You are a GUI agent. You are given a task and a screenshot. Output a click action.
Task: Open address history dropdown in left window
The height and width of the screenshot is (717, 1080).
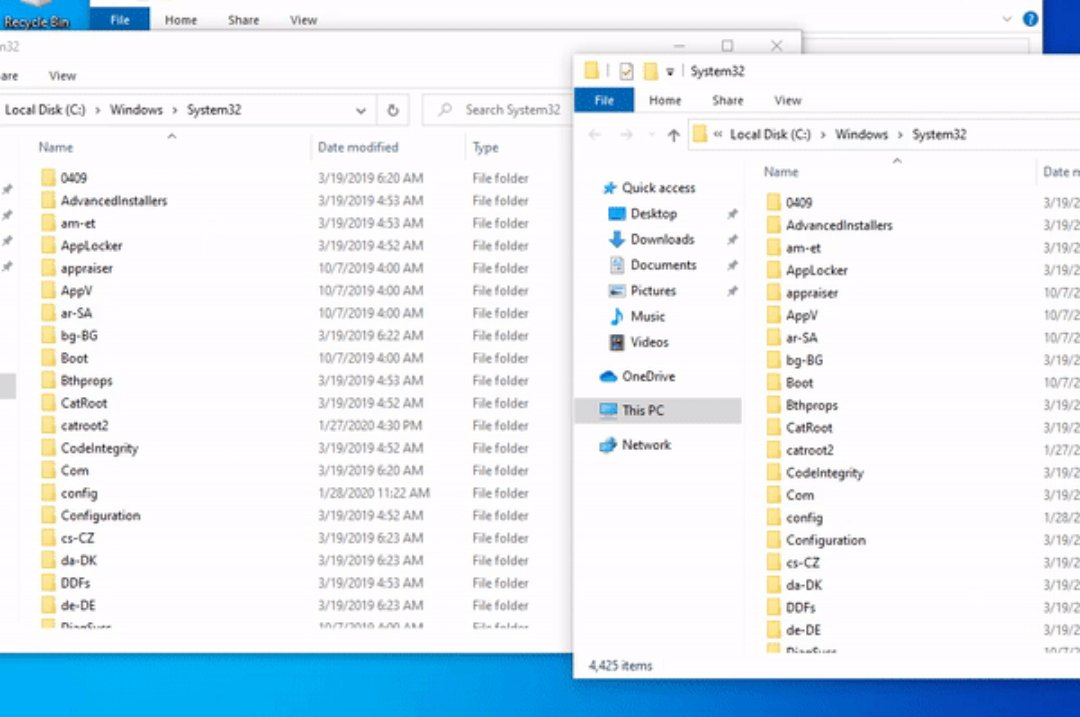point(360,110)
